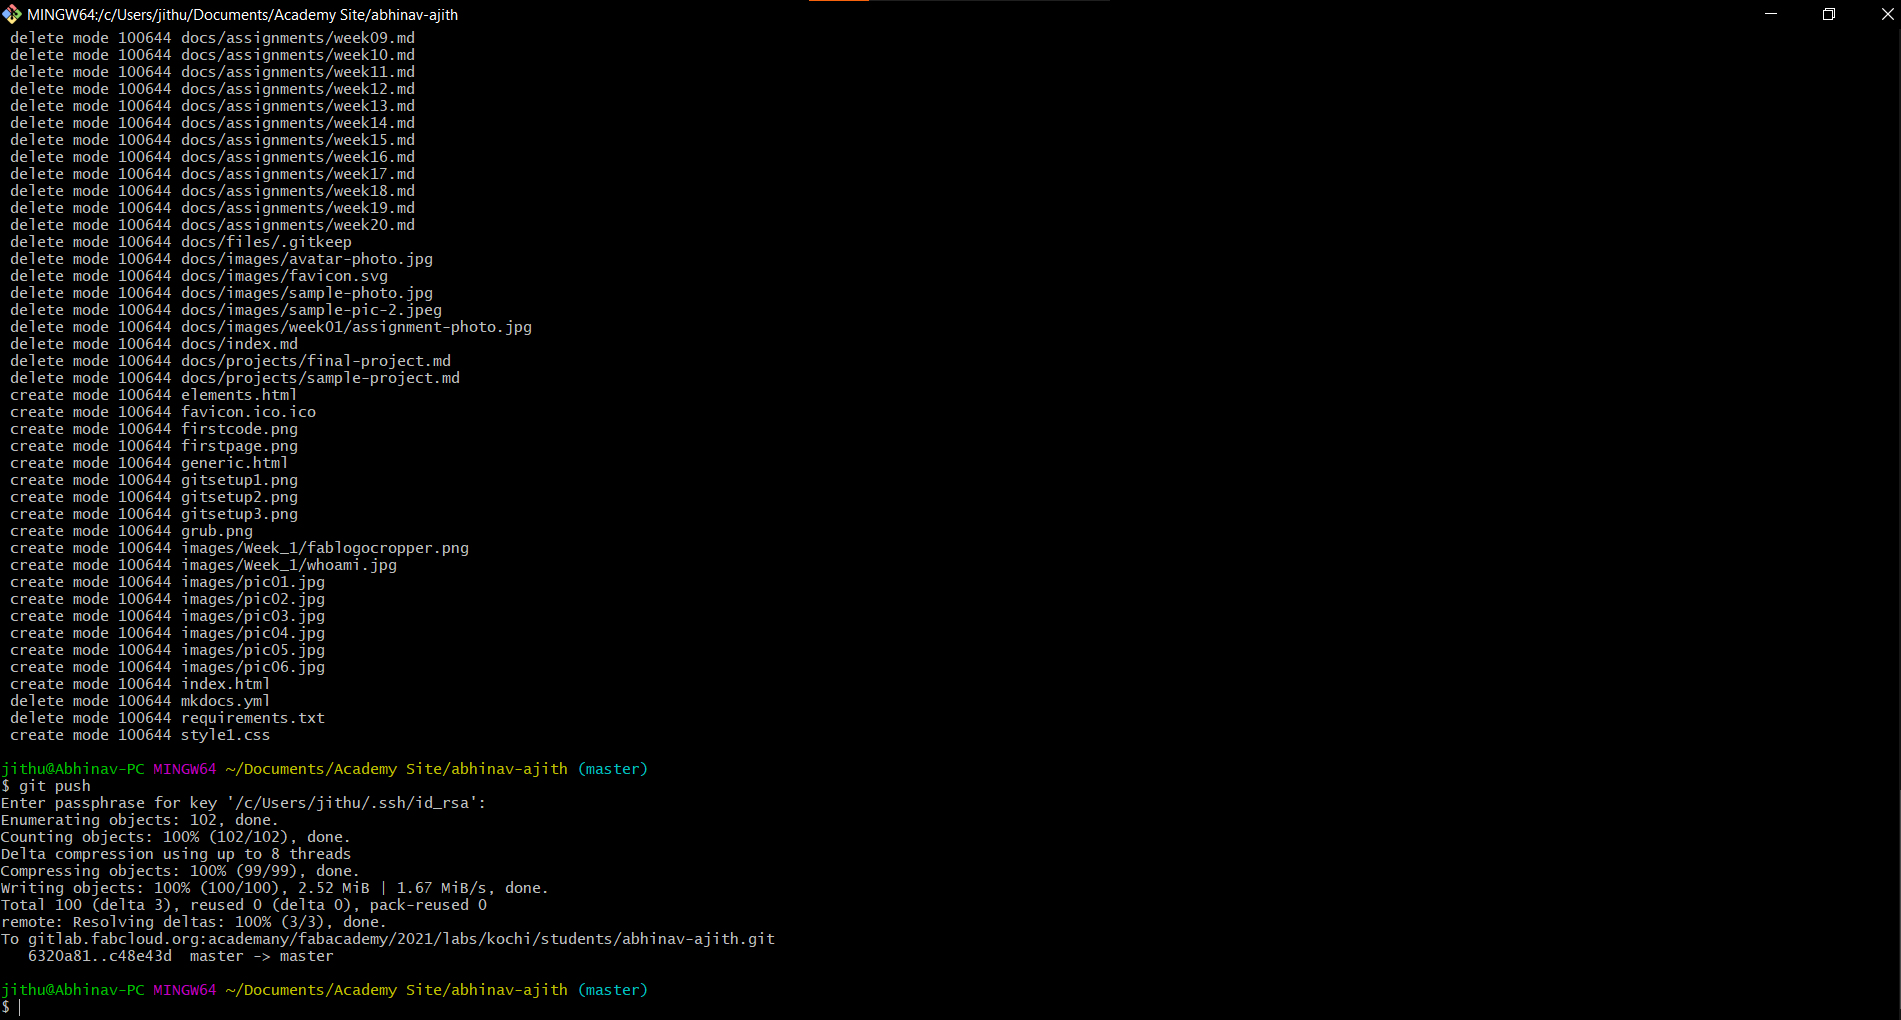Restore down the MINGW64 terminal window

1829,14
